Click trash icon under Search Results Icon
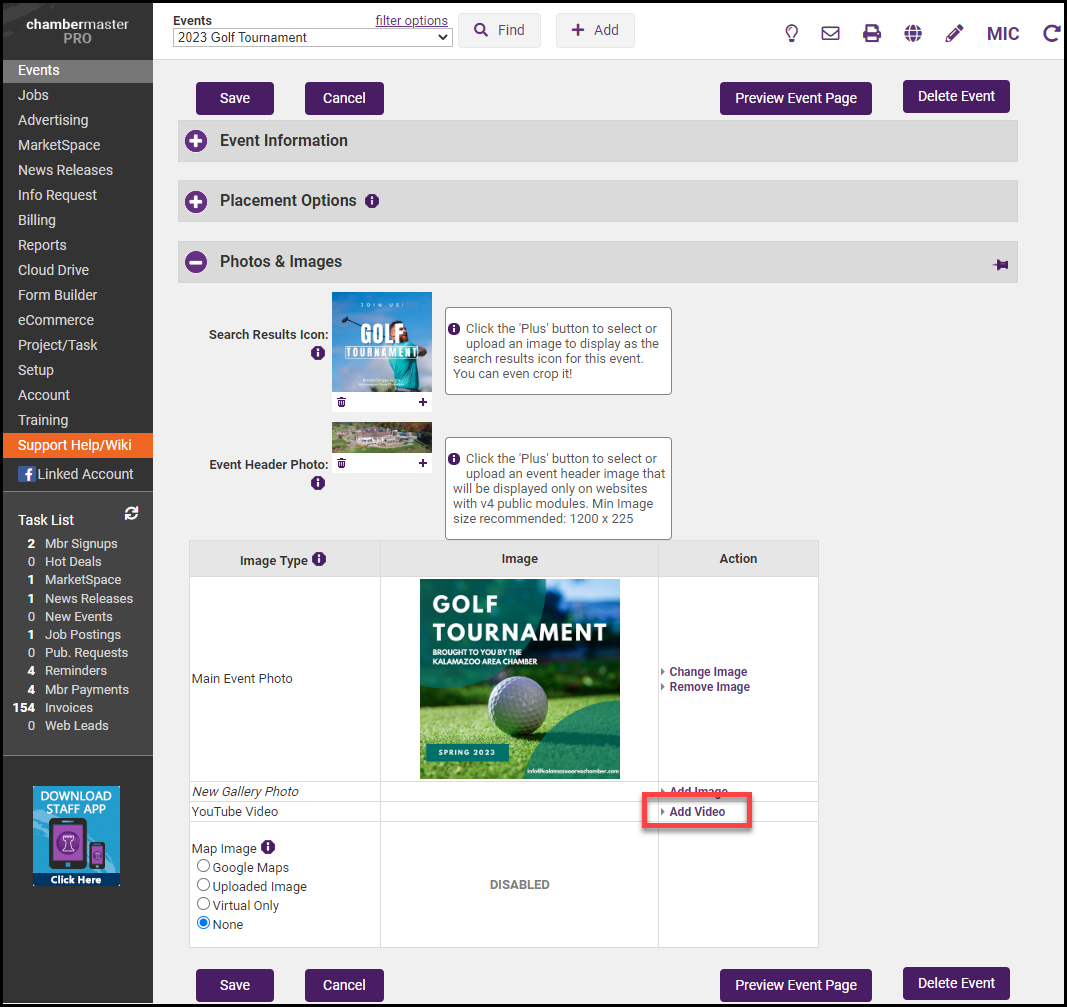The width and height of the screenshot is (1067, 1007). [x=341, y=402]
